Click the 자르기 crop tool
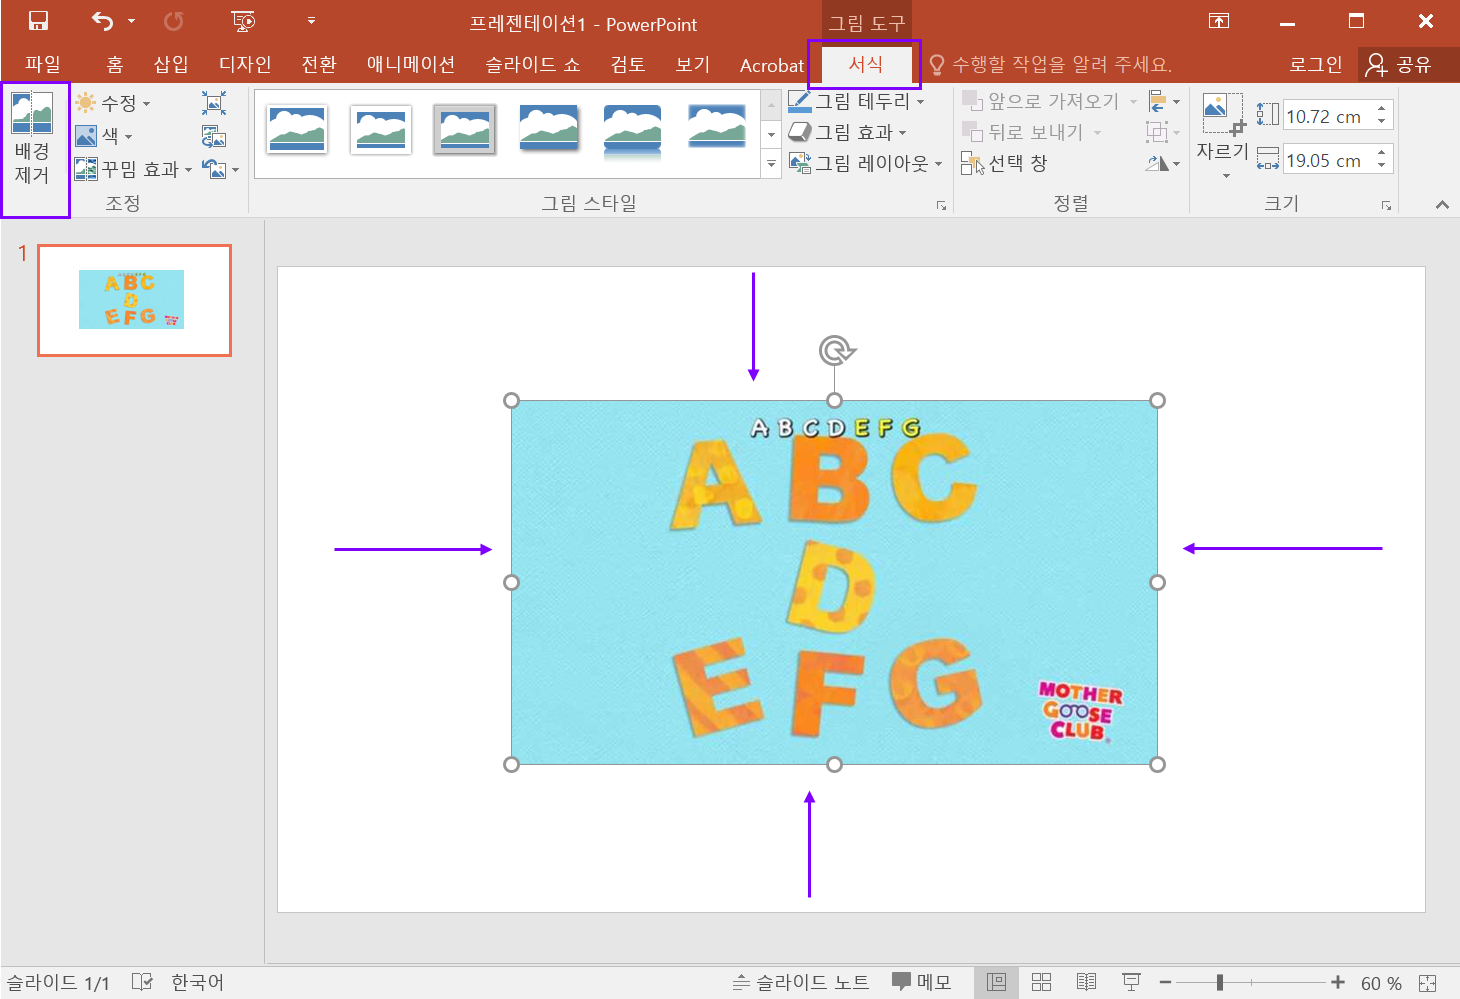Screen dimensions: 1460x999 [1223, 126]
